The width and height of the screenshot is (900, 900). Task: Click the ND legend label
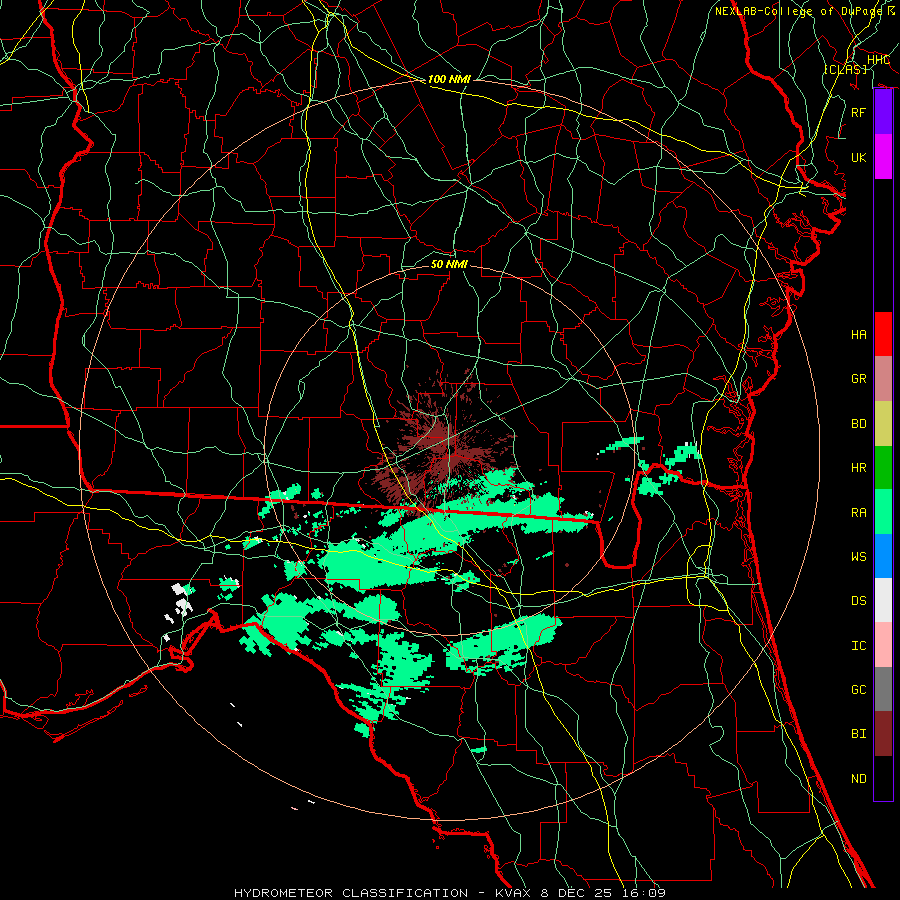[x=859, y=779]
